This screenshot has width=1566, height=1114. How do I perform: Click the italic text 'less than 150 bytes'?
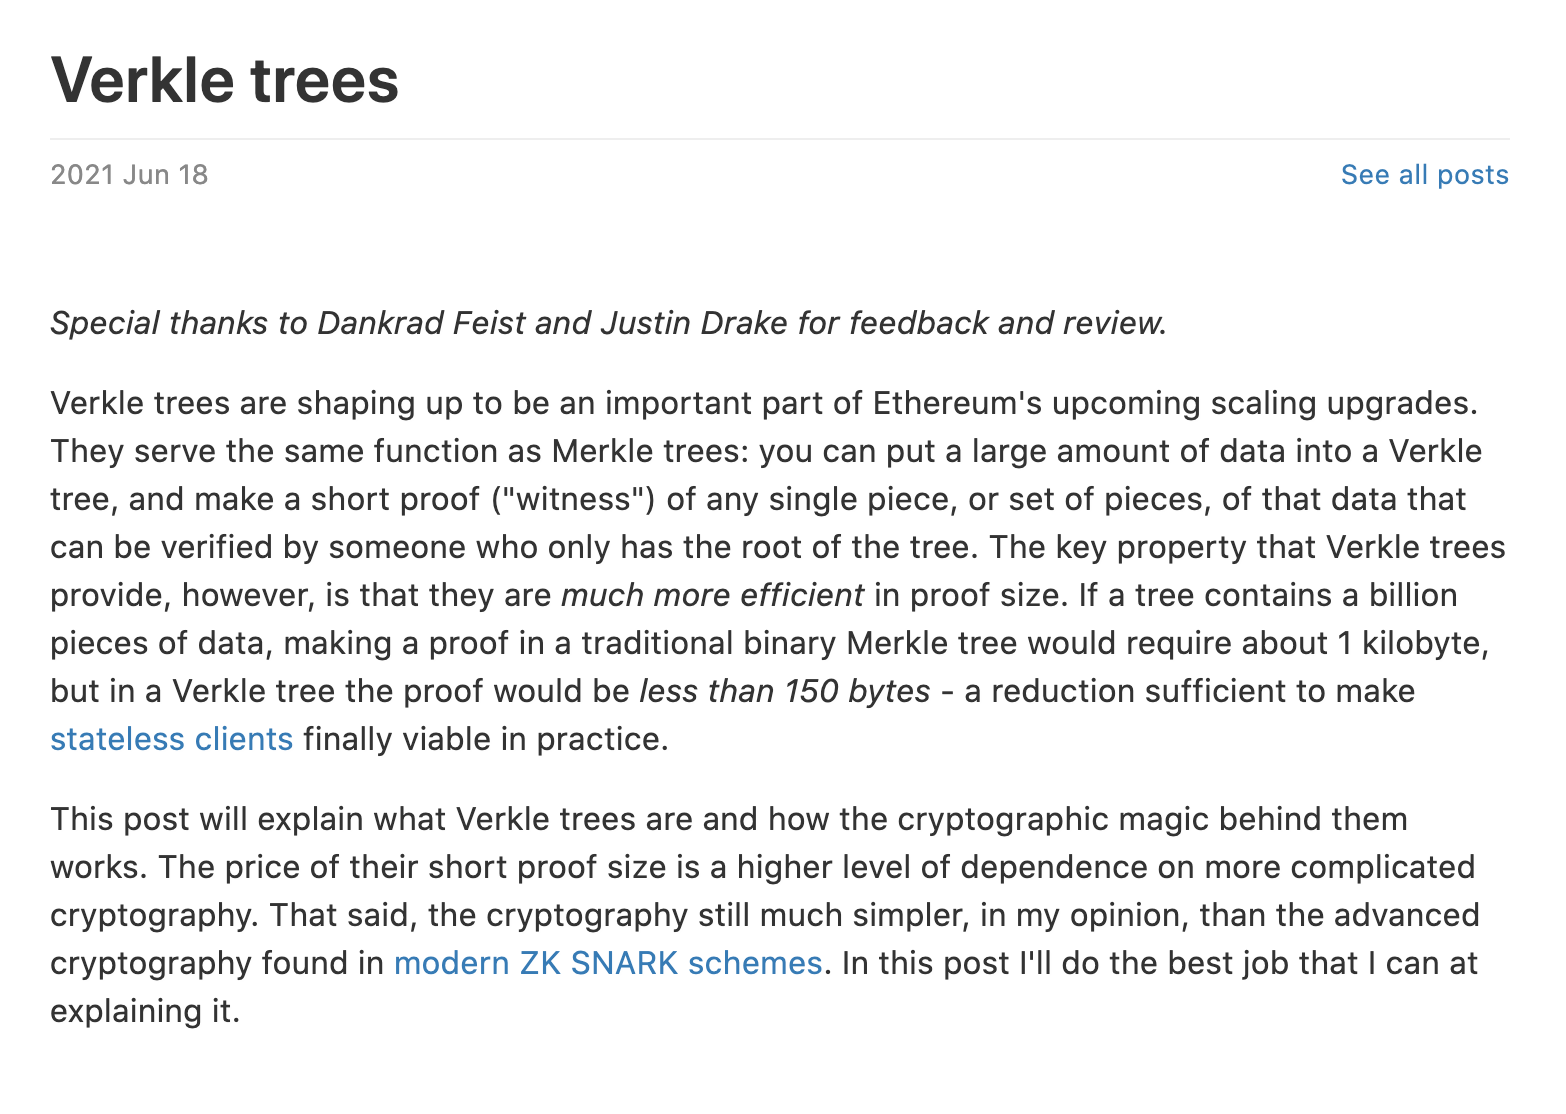tap(785, 691)
